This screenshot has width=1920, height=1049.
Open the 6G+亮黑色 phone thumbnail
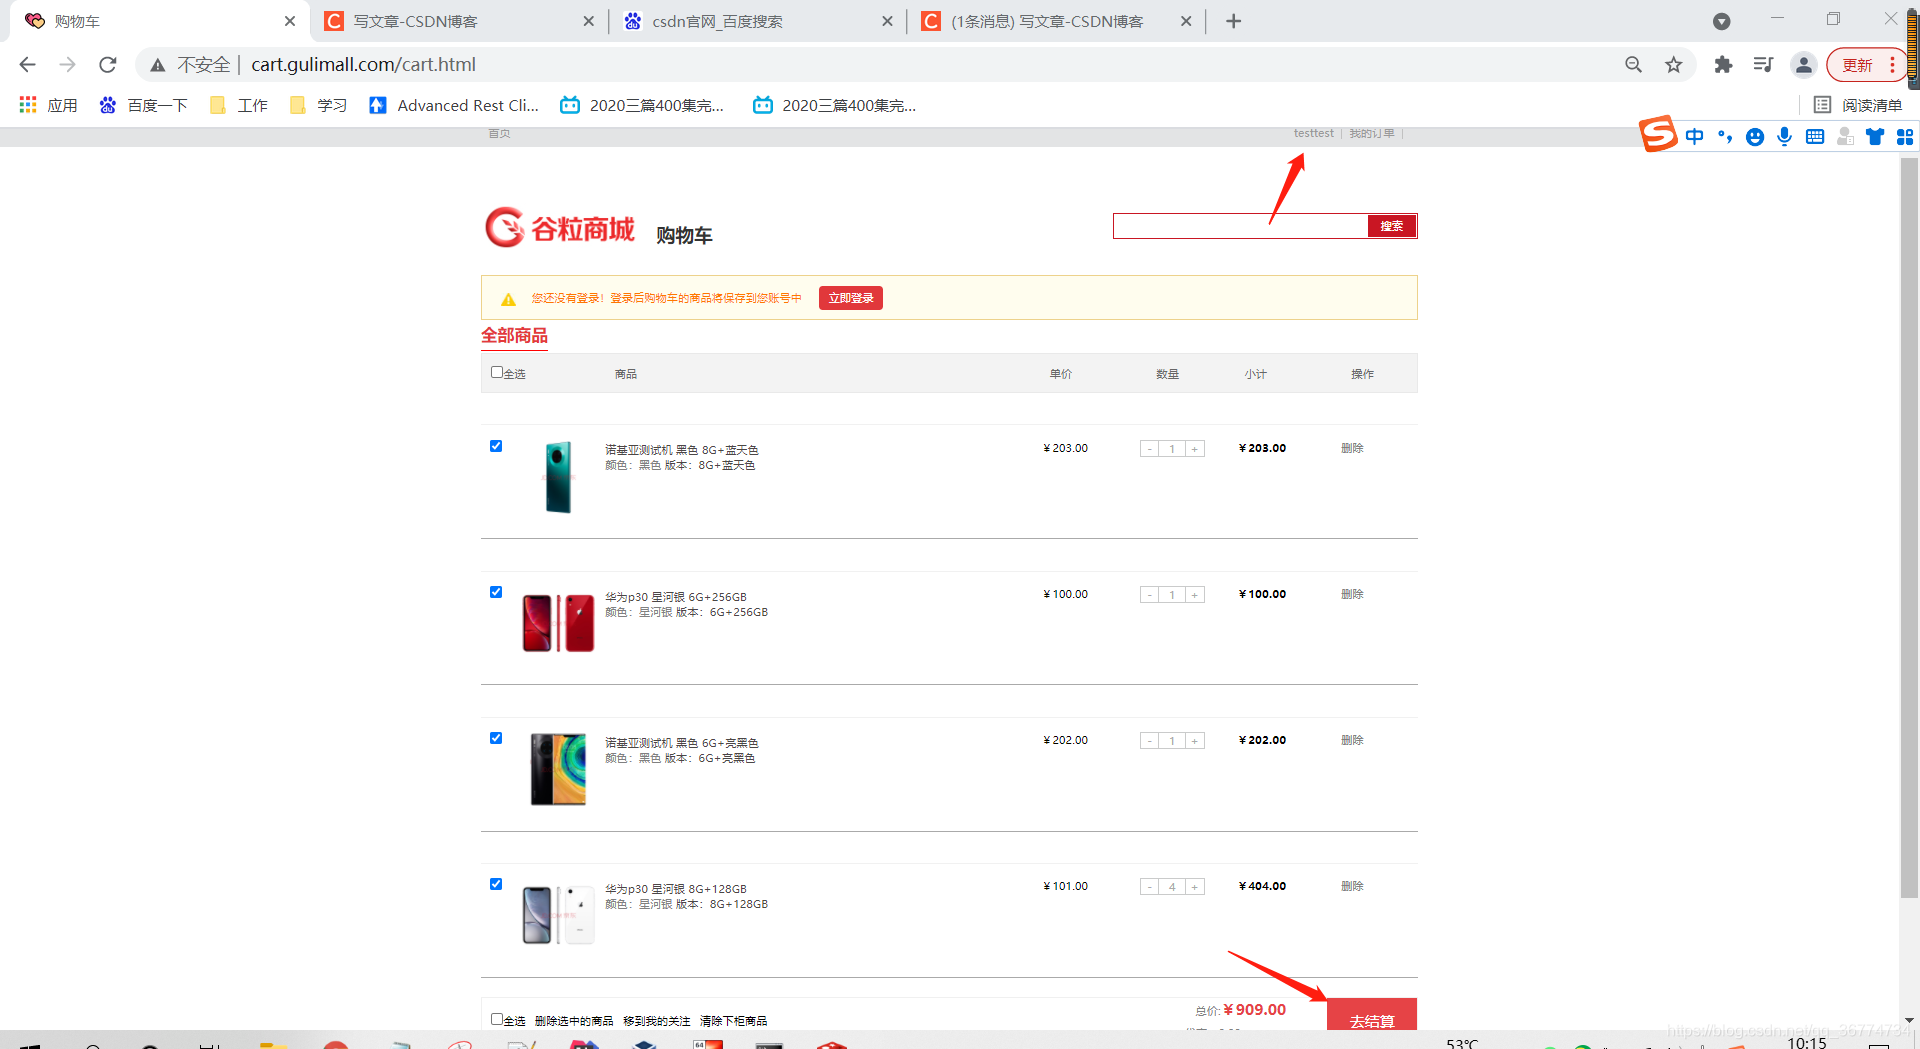558,769
